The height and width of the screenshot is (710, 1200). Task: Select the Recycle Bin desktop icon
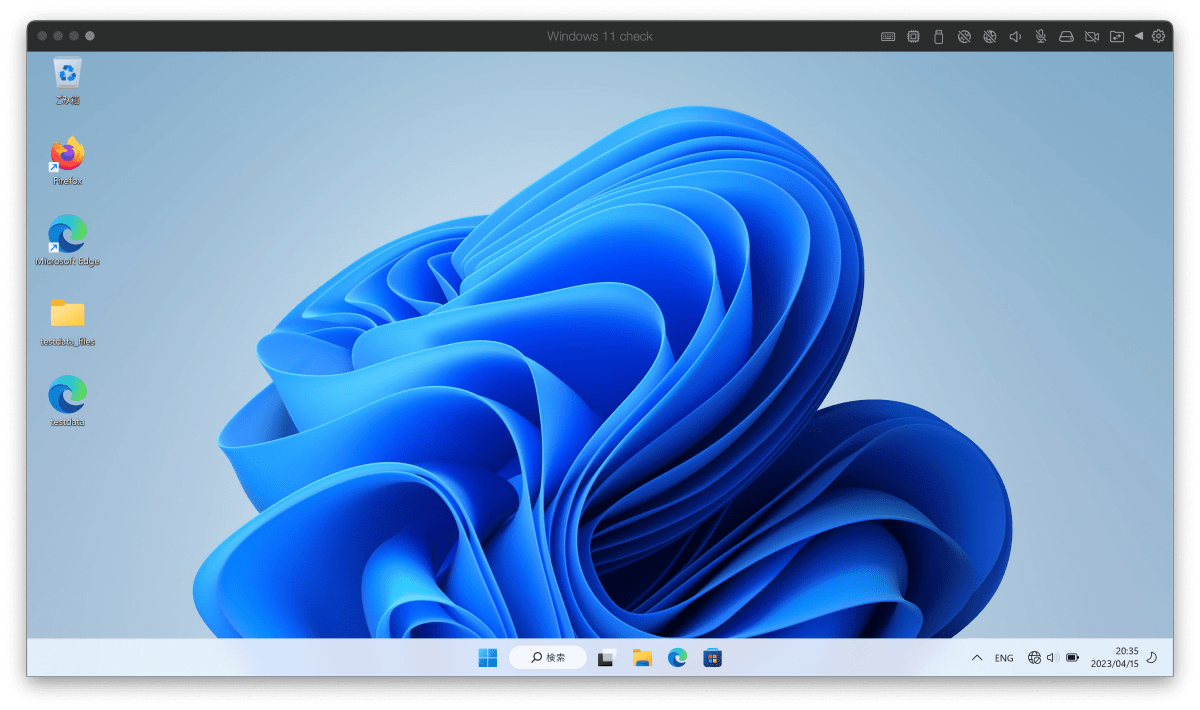67,82
